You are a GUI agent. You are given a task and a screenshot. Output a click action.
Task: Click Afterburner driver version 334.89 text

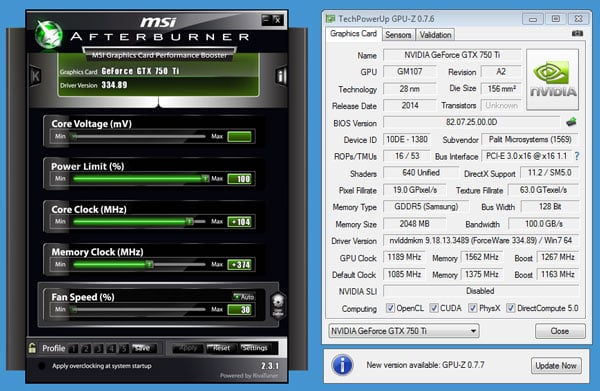114,85
